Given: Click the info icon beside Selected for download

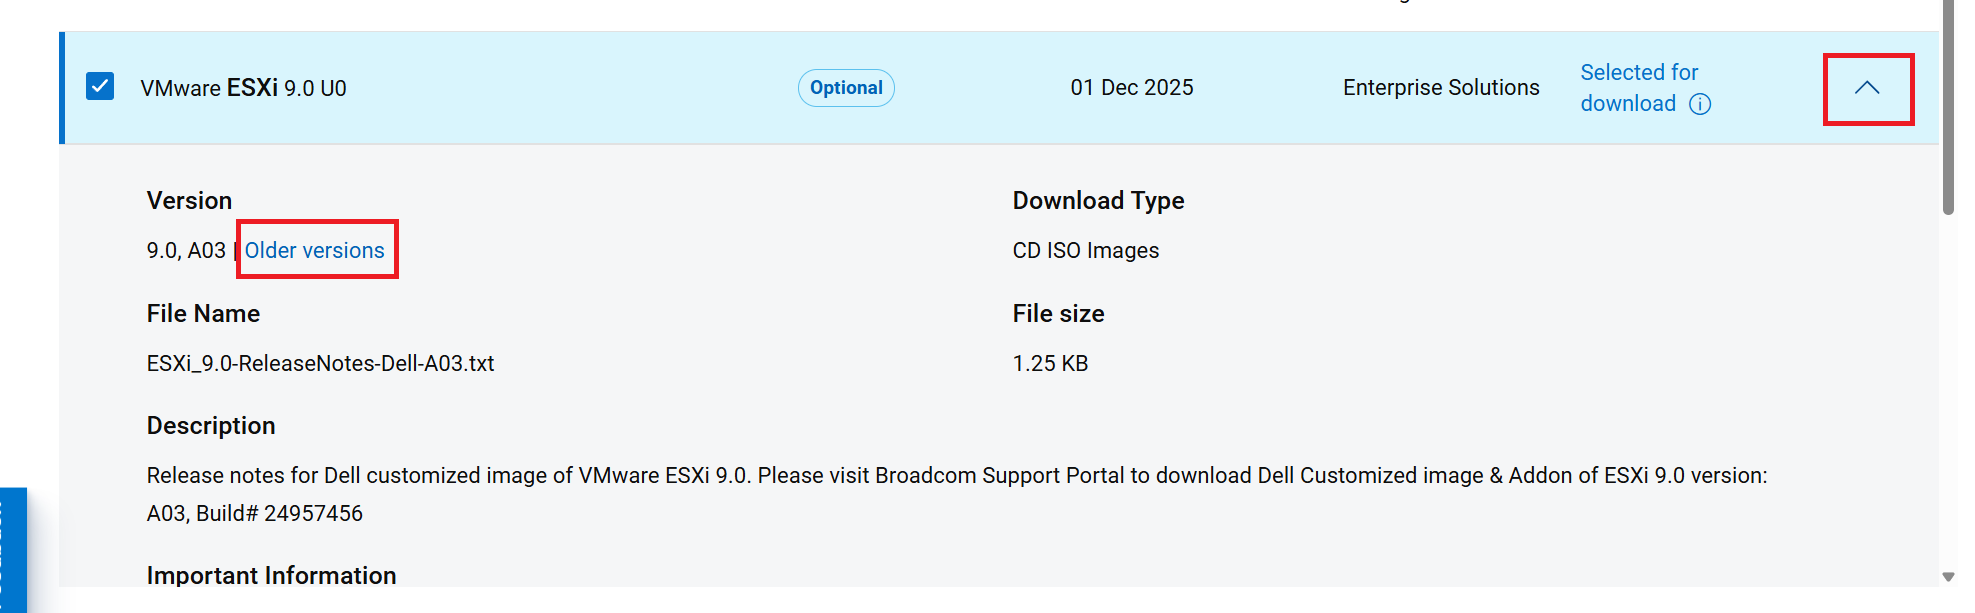Looking at the screenshot, I should [1701, 104].
